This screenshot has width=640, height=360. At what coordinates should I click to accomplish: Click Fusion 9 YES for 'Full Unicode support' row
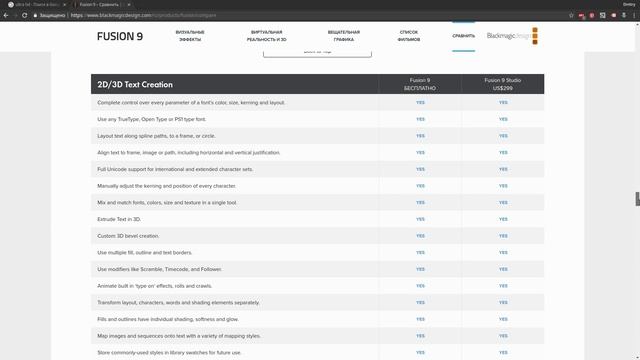(x=420, y=169)
